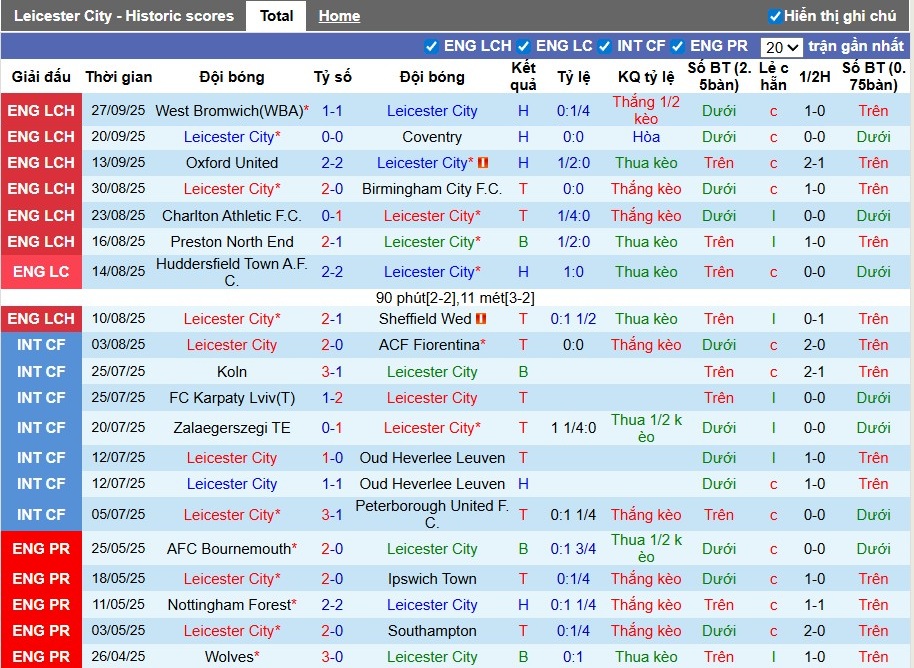
Task: Uncheck the ENG LC filter checkbox
Action: click(x=523, y=45)
